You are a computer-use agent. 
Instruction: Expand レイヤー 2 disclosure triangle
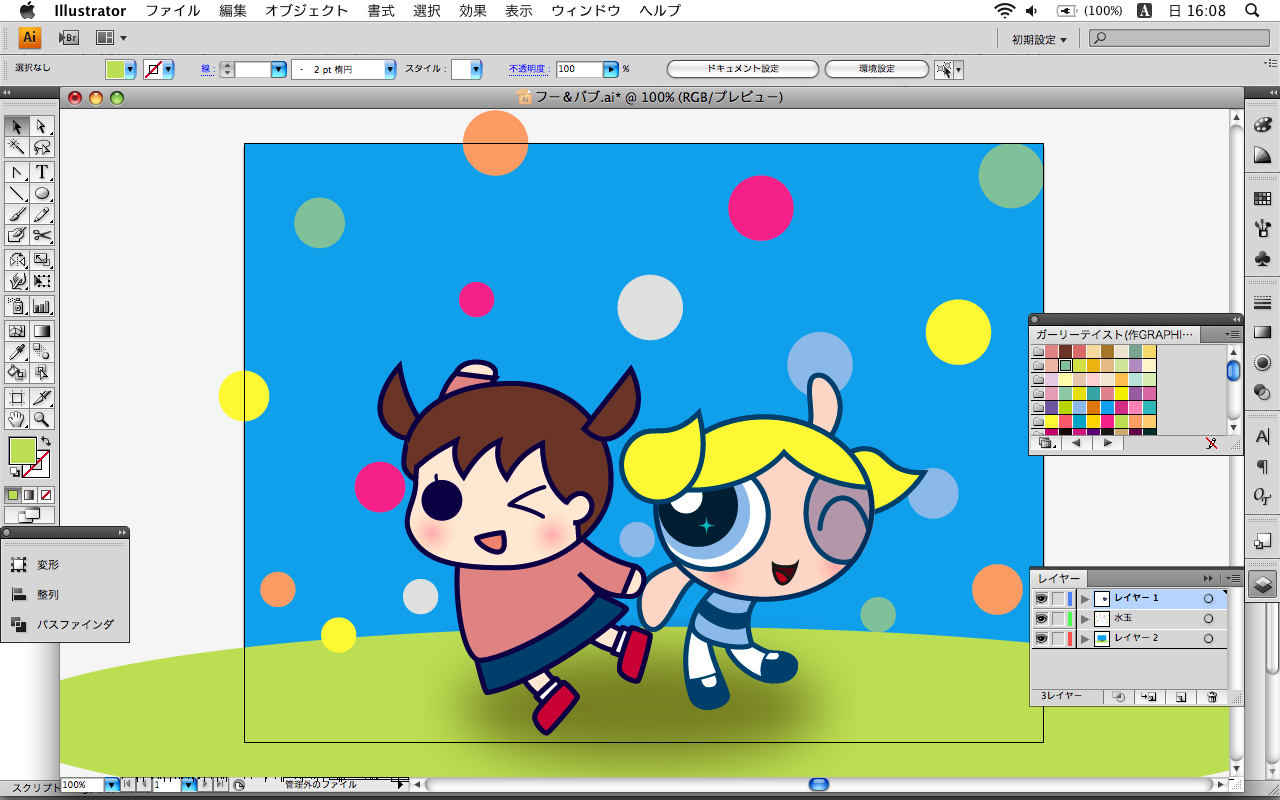tap(1085, 639)
